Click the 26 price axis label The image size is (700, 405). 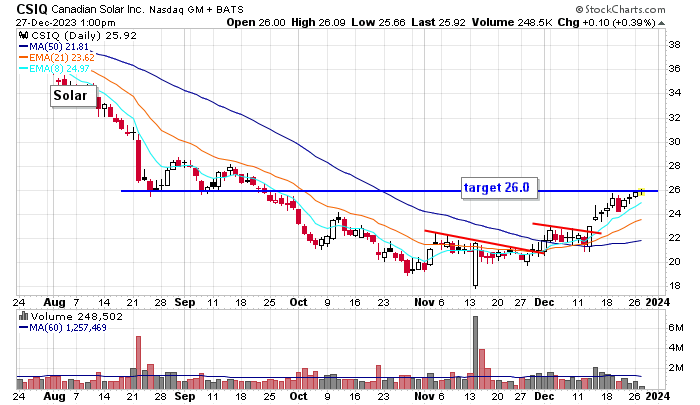(674, 190)
